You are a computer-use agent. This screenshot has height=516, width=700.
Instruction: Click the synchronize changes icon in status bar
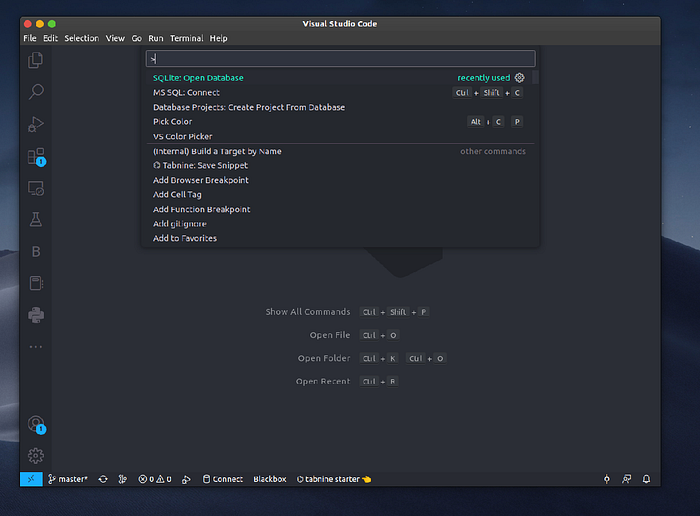tap(103, 479)
